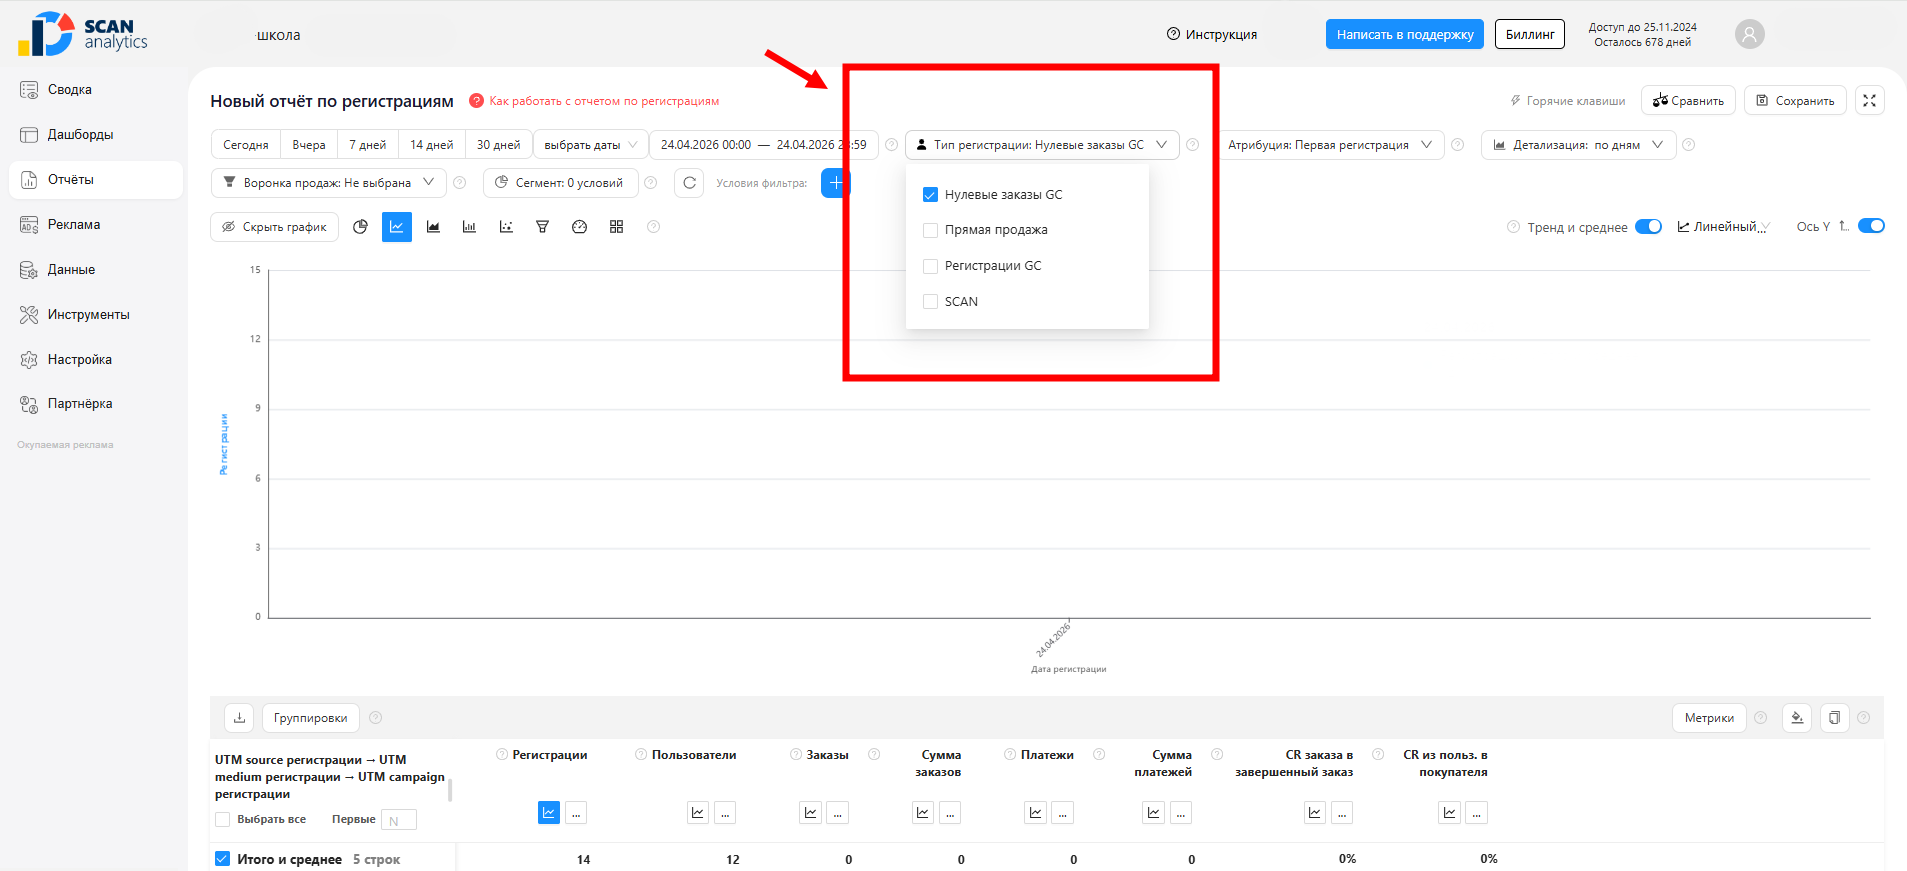Click the Сравнить button
The height and width of the screenshot is (871, 1907).
tap(1688, 100)
